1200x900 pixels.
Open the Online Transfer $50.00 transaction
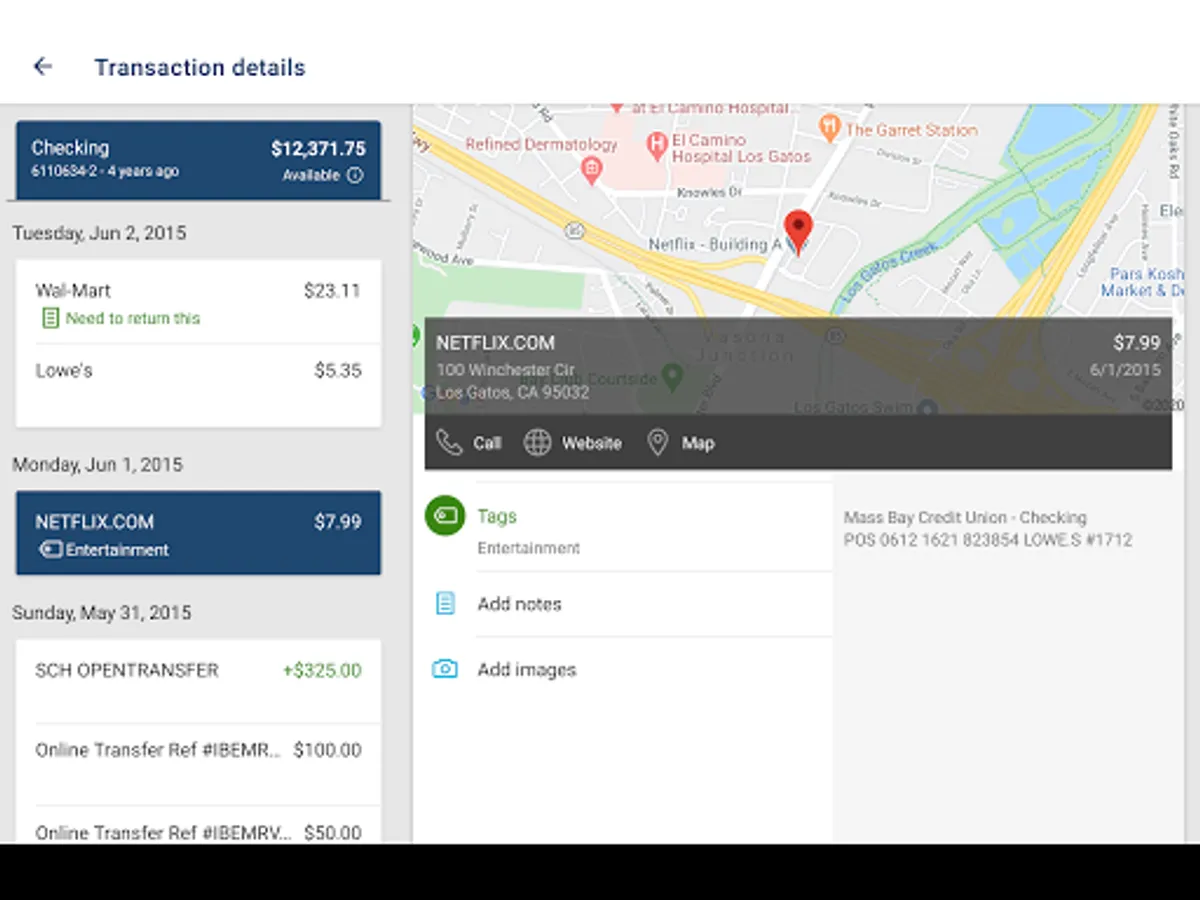pyautogui.click(x=198, y=826)
